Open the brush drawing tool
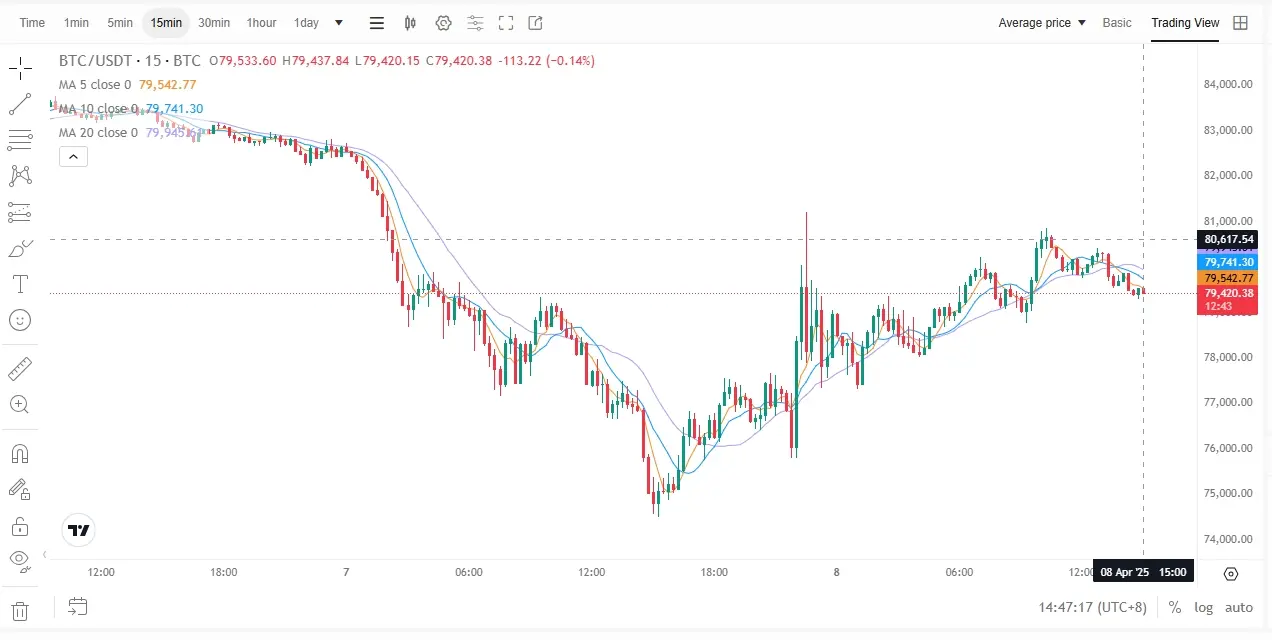Image resolution: width=1272 pixels, height=640 pixels. pyautogui.click(x=19, y=249)
